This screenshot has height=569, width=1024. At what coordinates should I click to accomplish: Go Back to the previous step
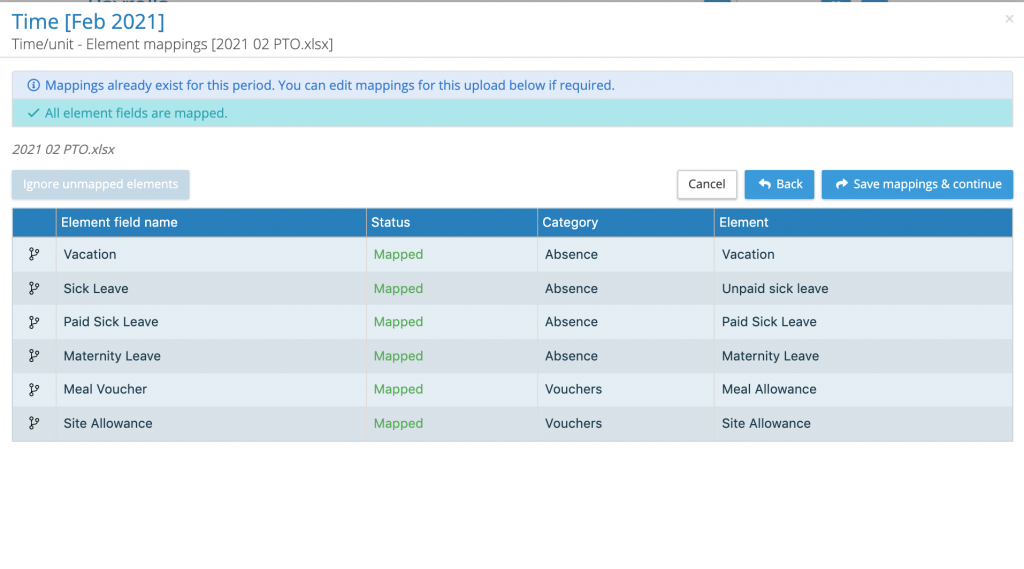(x=779, y=184)
